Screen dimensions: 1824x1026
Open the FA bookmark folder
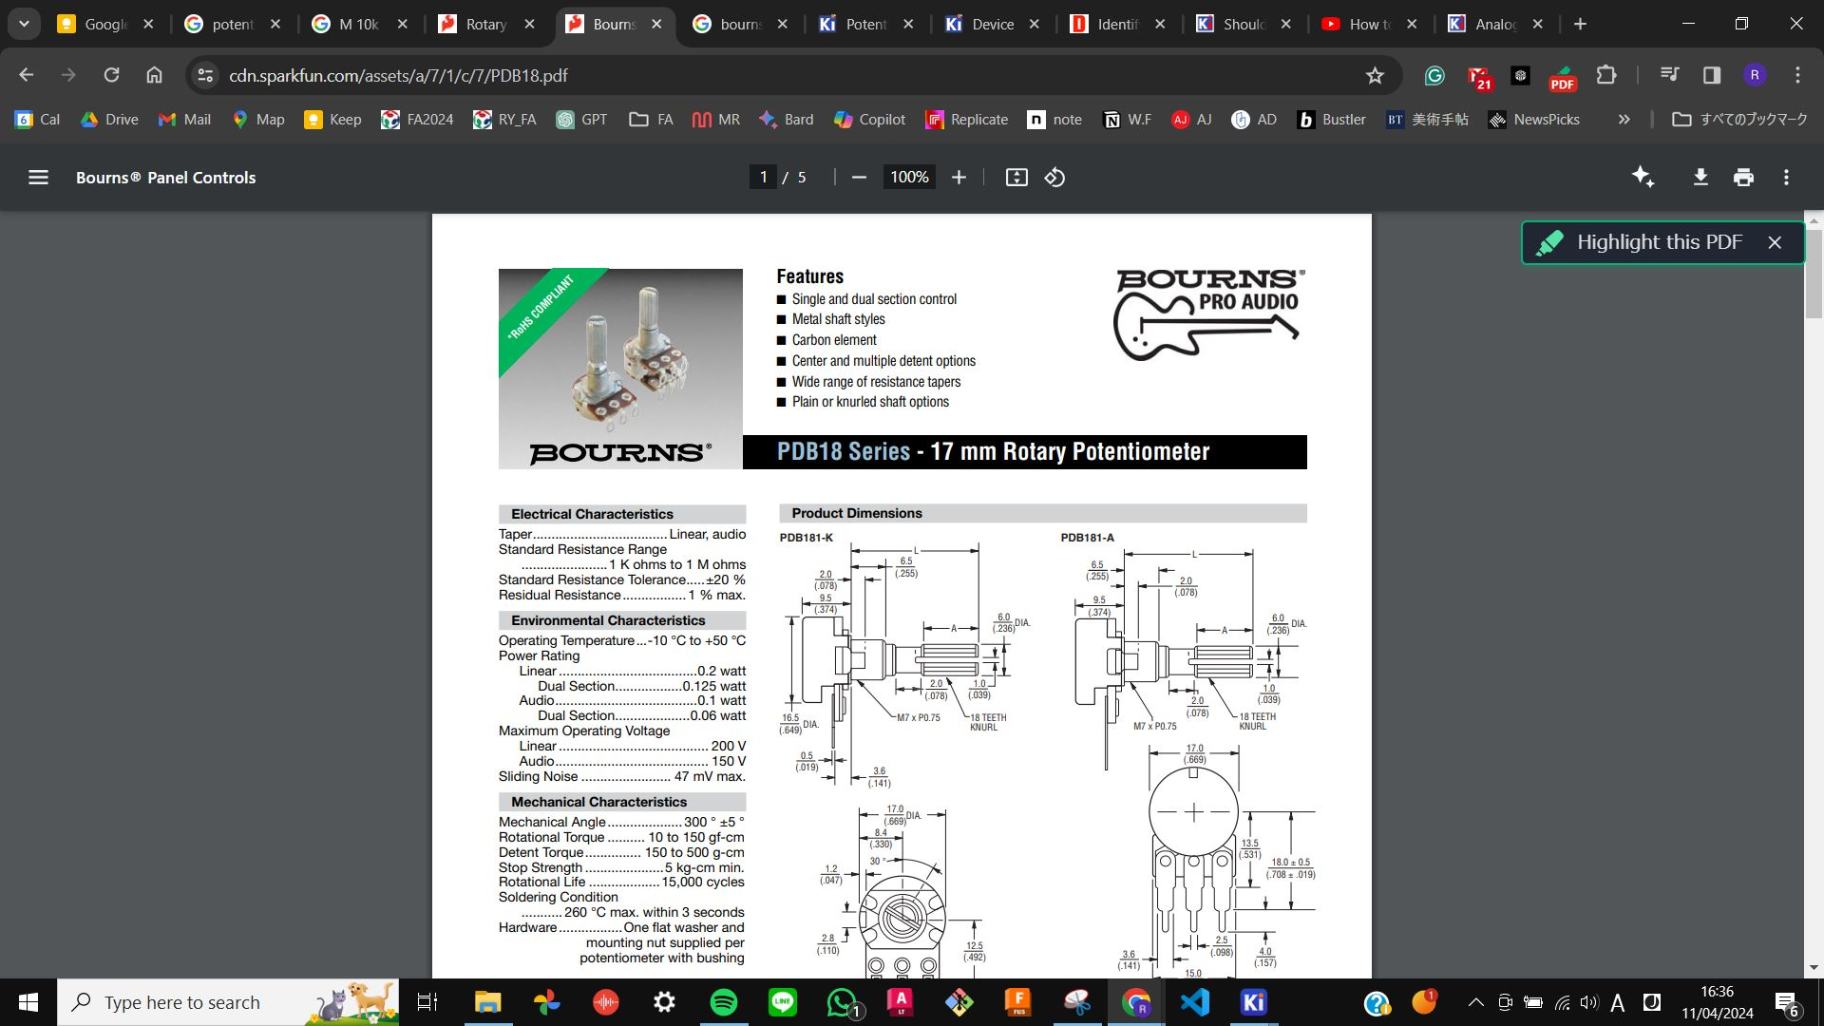pos(651,119)
